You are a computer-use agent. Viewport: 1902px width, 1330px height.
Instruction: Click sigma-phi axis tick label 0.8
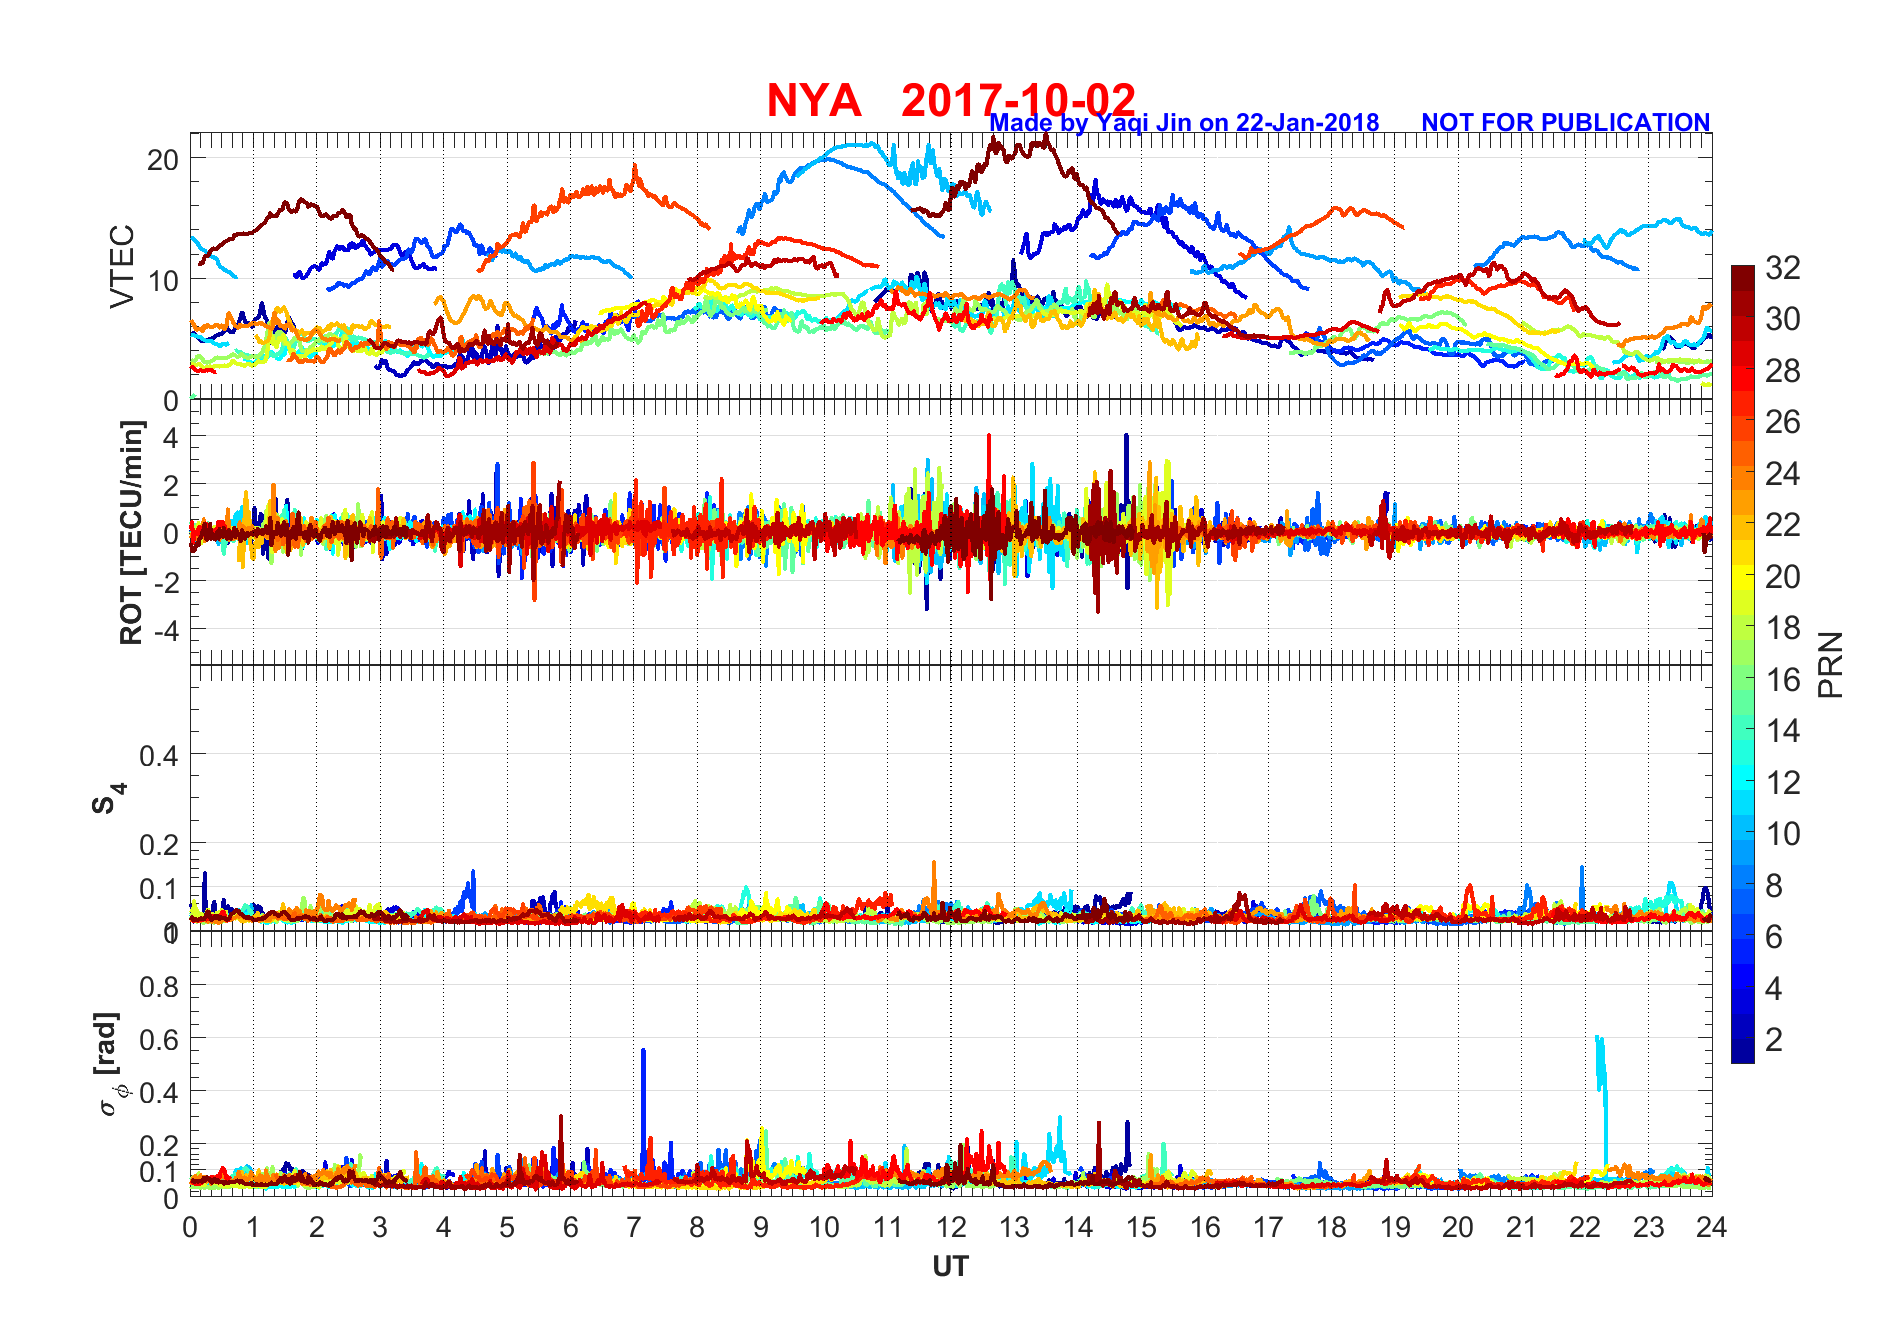coord(159,987)
